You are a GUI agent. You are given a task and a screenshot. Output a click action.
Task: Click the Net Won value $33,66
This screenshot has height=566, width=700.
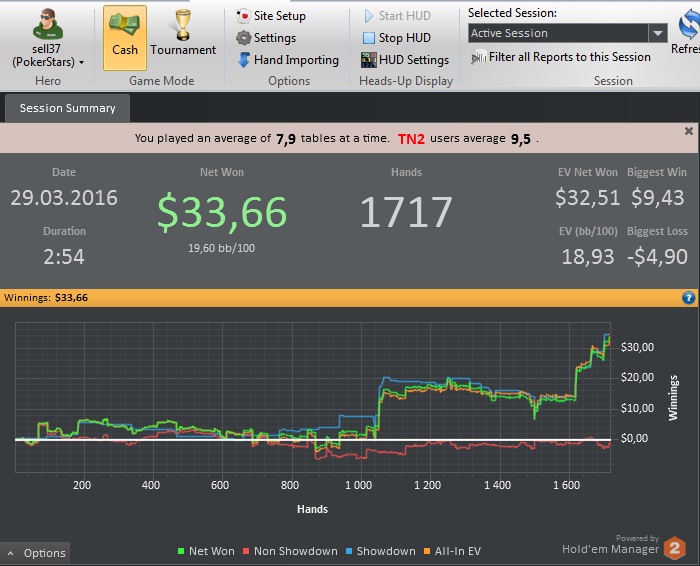(222, 212)
